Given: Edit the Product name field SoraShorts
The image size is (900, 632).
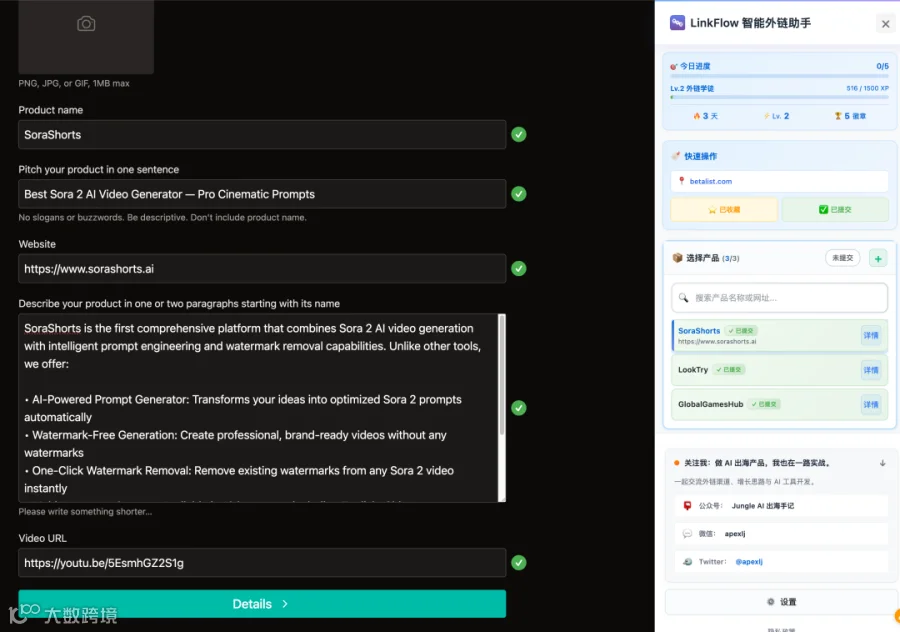Looking at the screenshot, I should 262,134.
